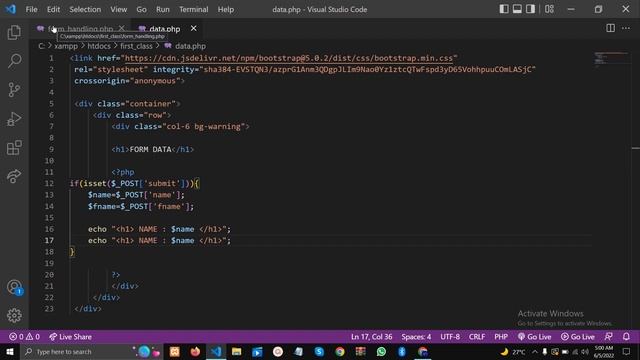Open the Edit menu
The height and width of the screenshot is (360, 640).
pyautogui.click(x=53, y=9)
